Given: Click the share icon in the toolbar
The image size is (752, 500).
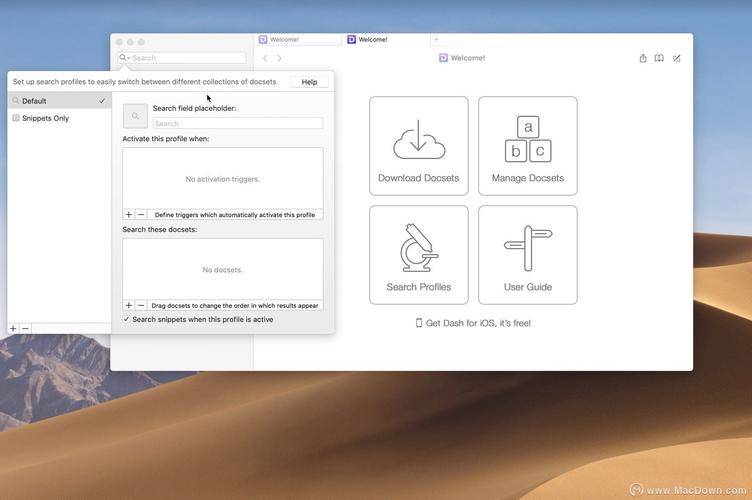Looking at the screenshot, I should pos(643,58).
